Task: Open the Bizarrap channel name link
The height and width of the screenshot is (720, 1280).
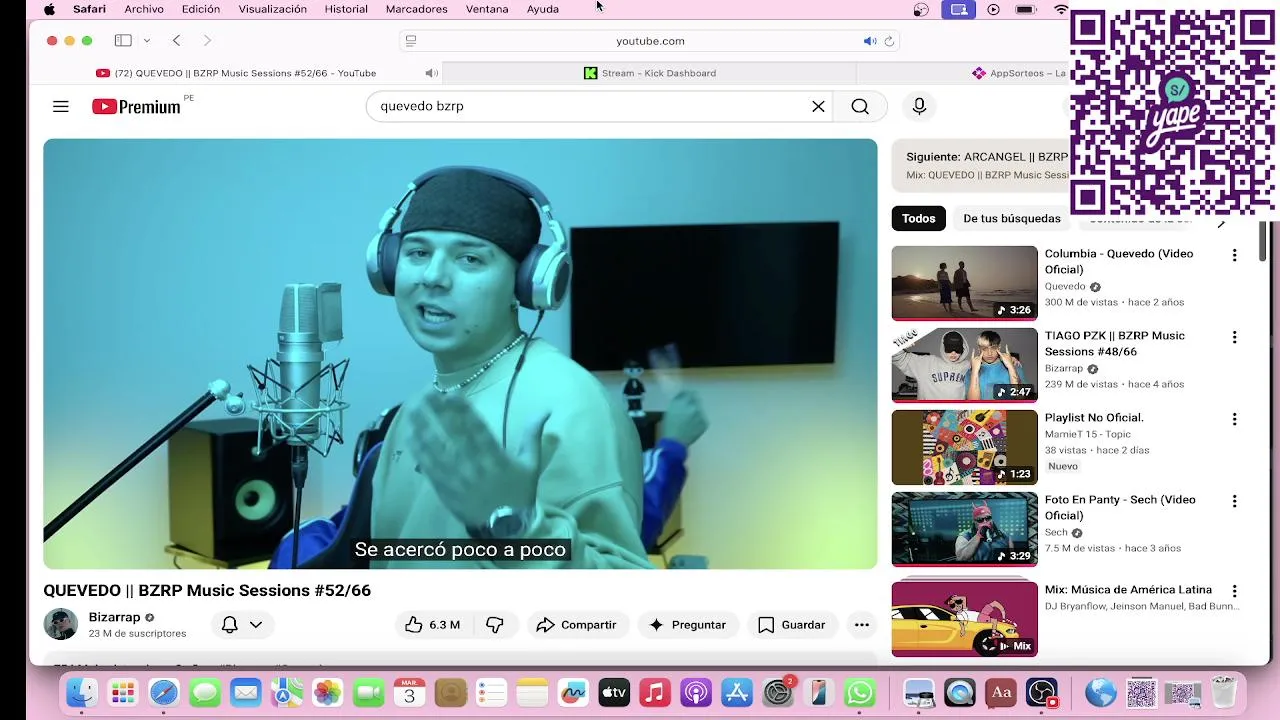Action: click(114, 617)
